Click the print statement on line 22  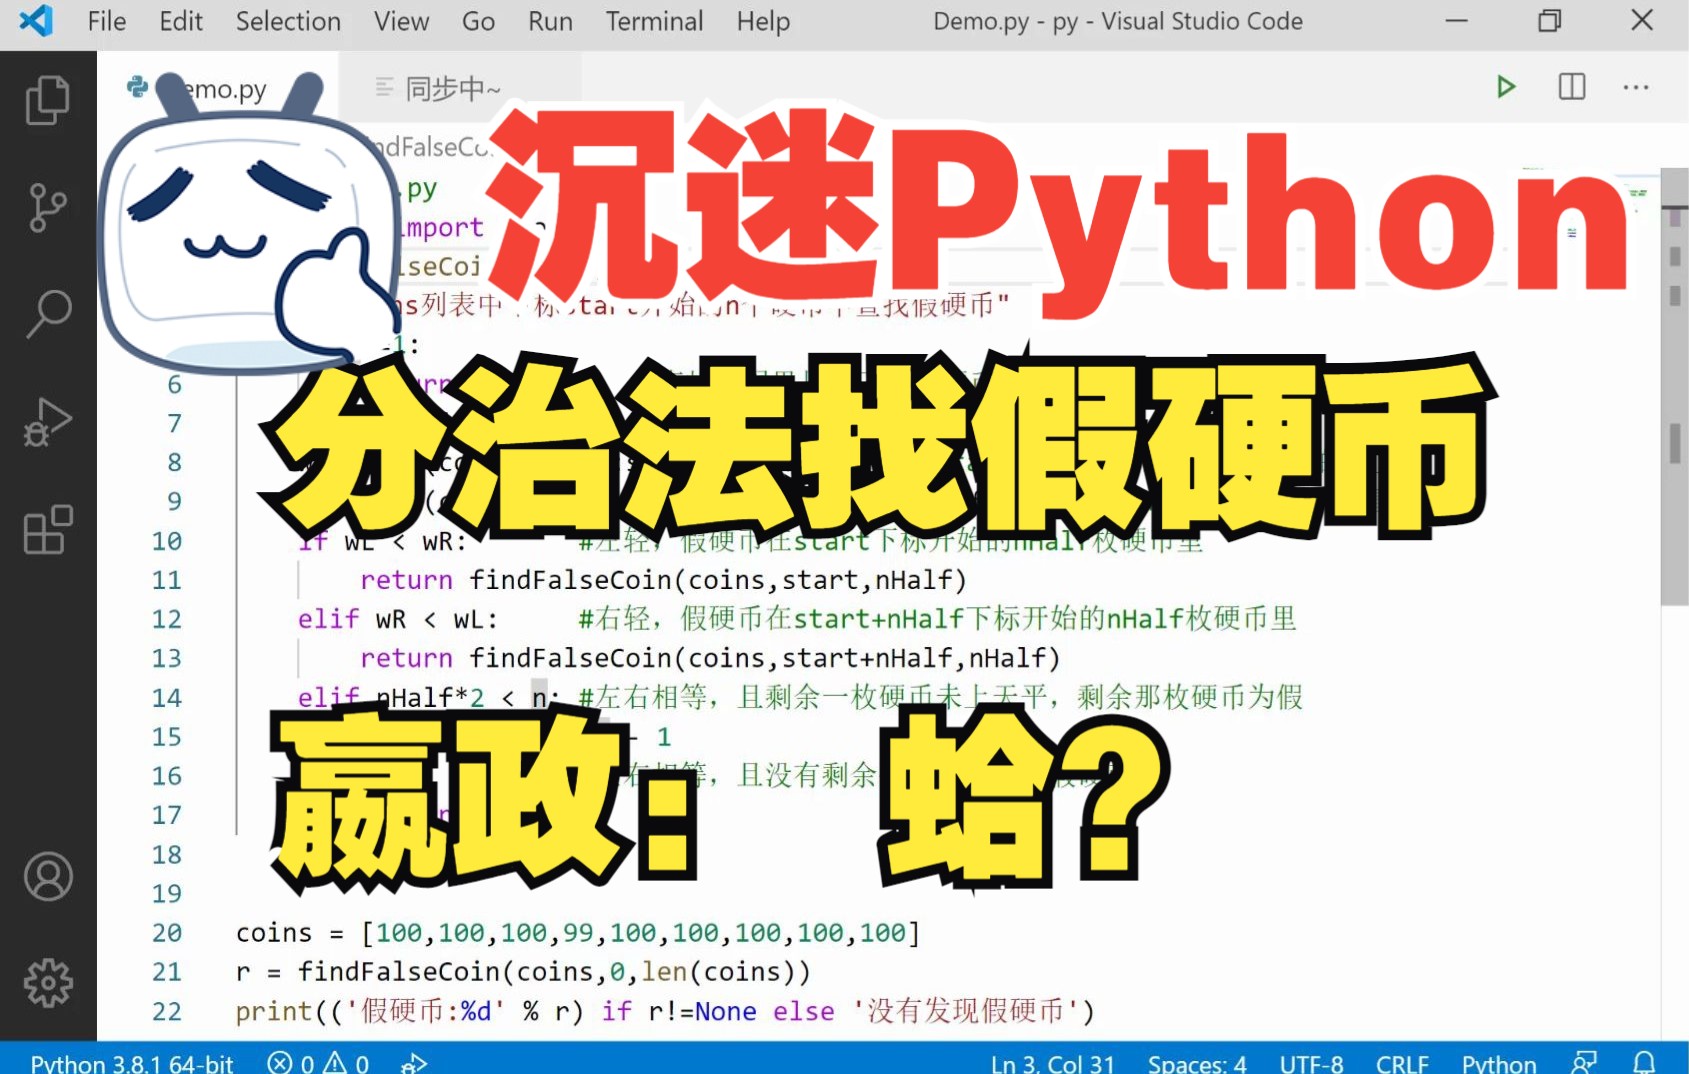665,1011
